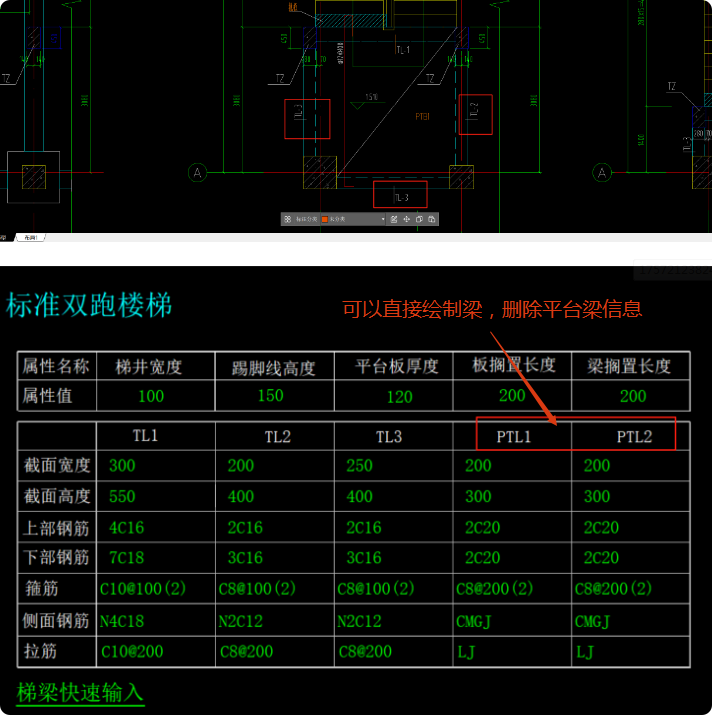Edit 梯井宽度 value 100
The height and width of the screenshot is (715, 712).
point(151,396)
